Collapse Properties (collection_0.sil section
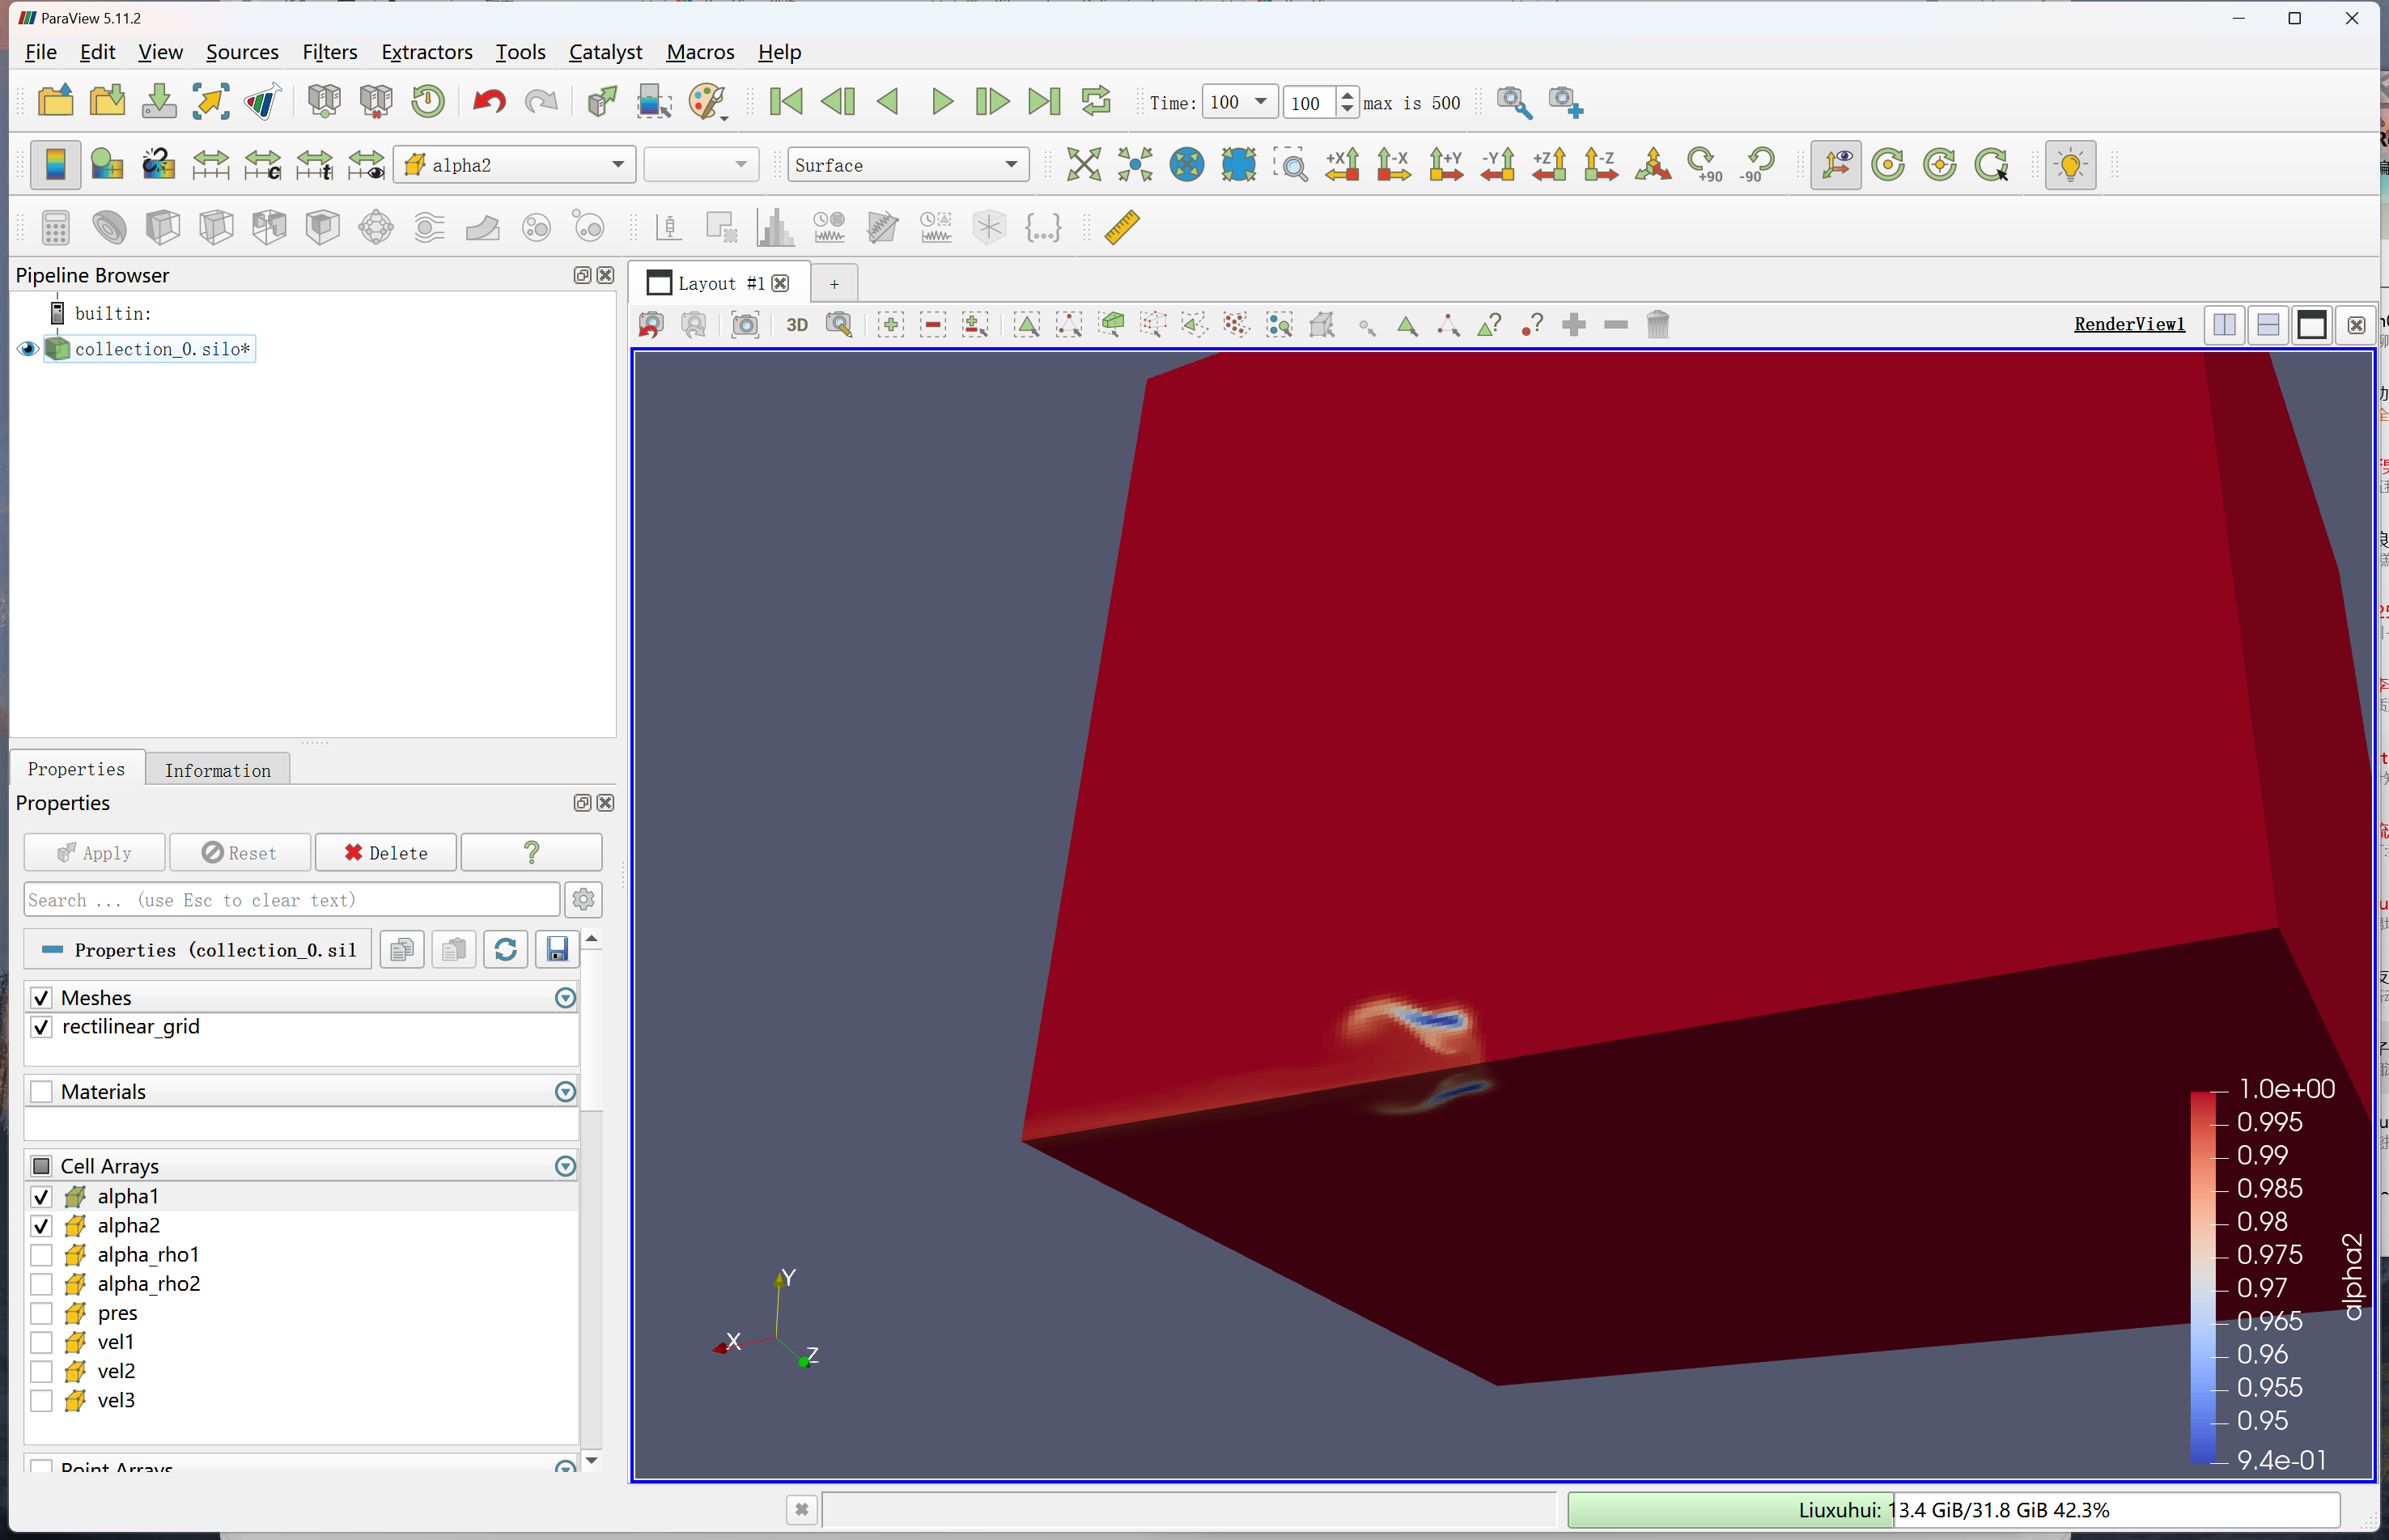Screen dimensions: 2389x1540 [x=198, y=949]
